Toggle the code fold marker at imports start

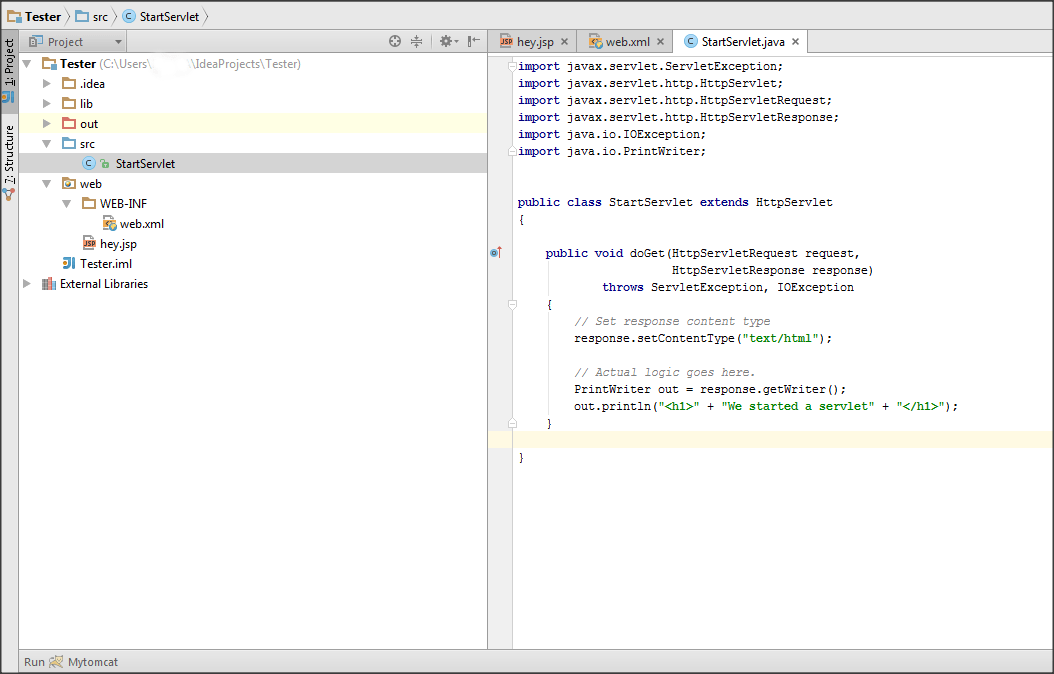[512, 67]
